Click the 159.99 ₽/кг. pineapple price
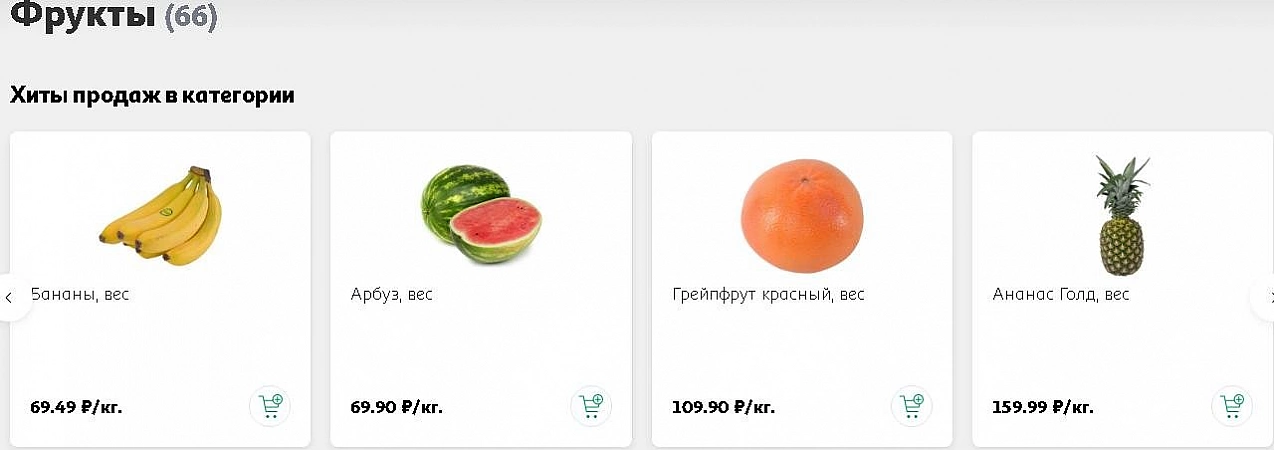This screenshot has height=450, width=1274. (1042, 407)
